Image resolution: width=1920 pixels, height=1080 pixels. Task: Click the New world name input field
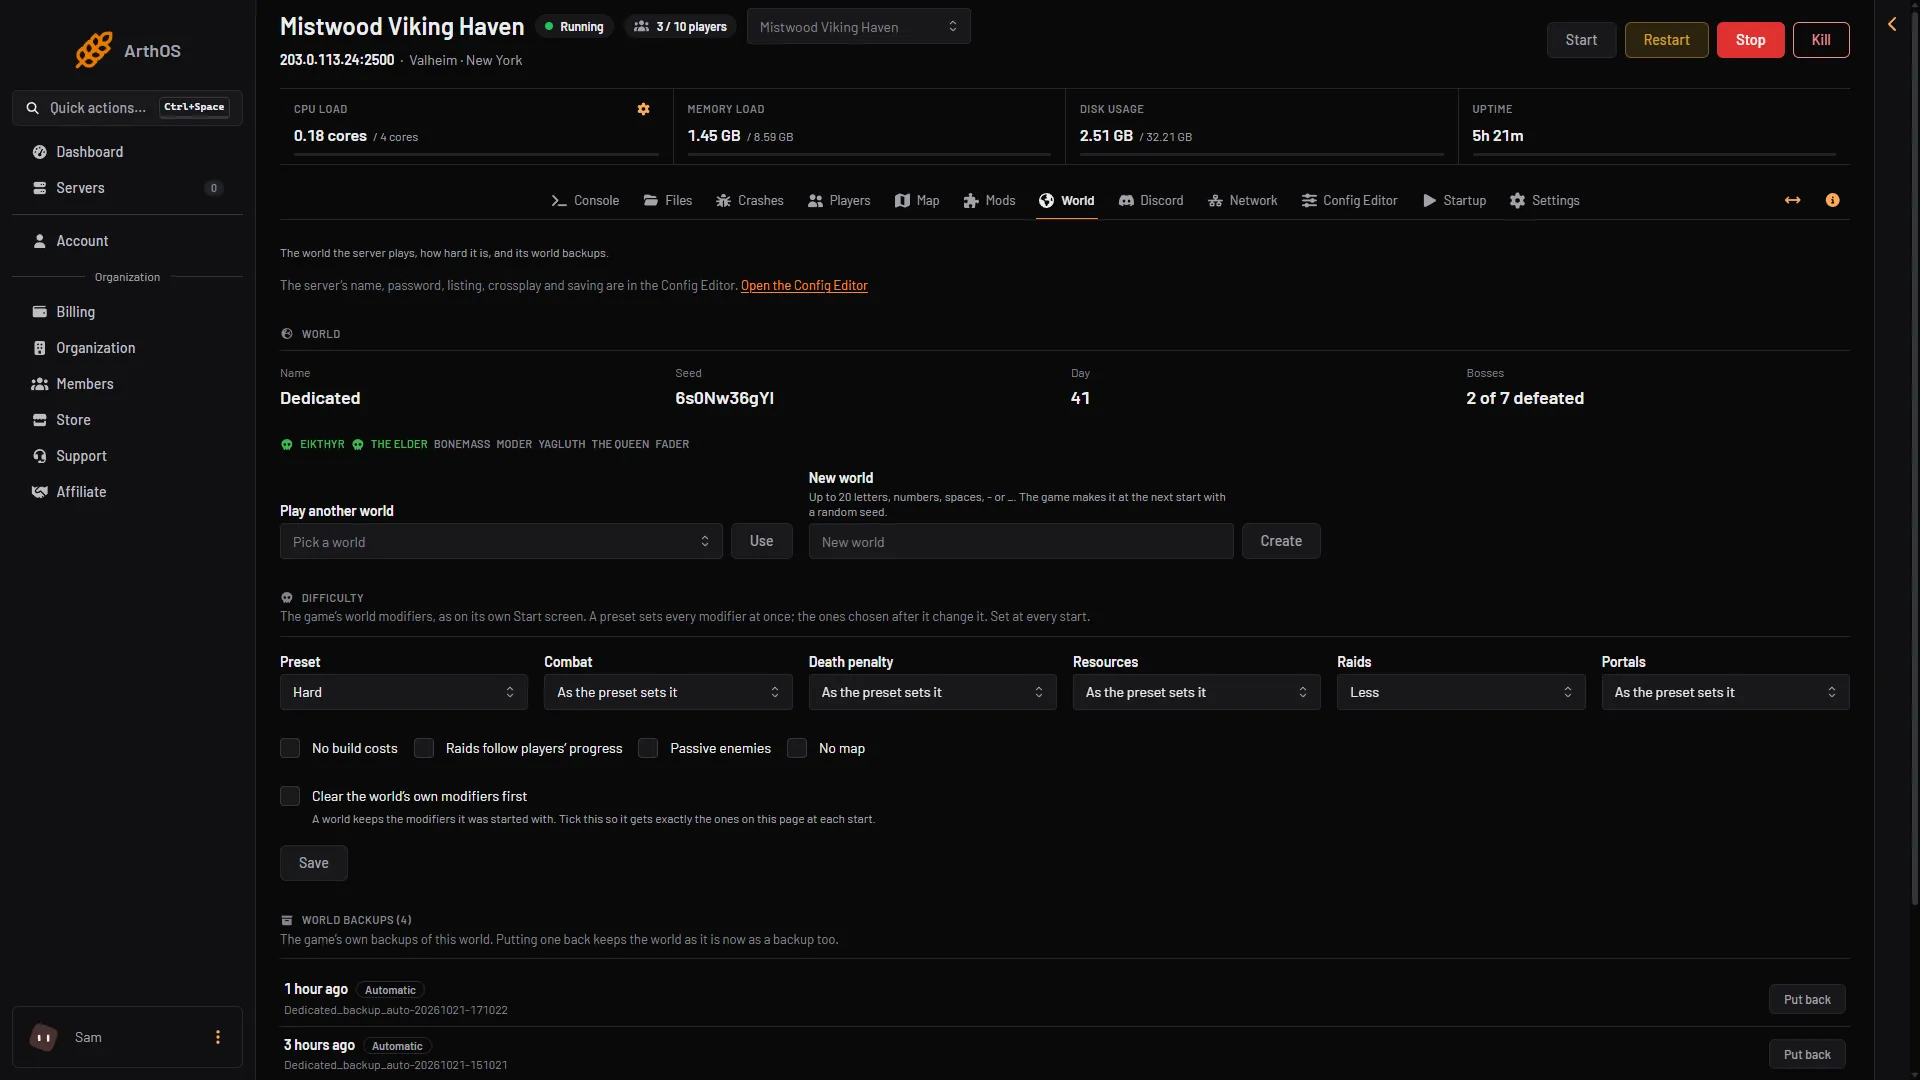tap(1021, 541)
